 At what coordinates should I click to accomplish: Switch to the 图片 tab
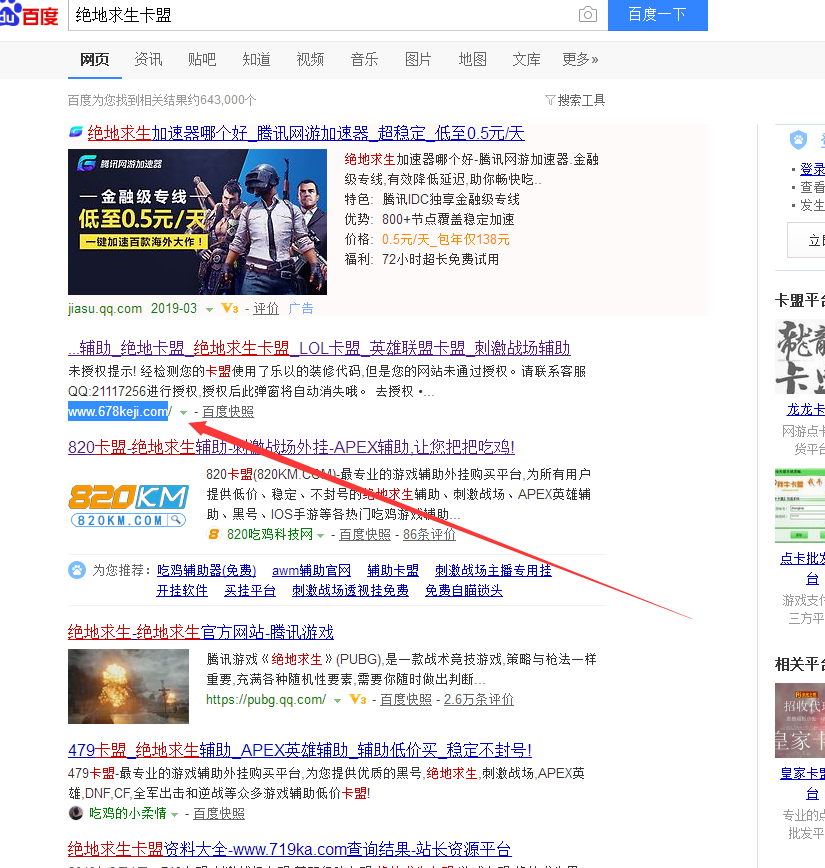[418, 60]
